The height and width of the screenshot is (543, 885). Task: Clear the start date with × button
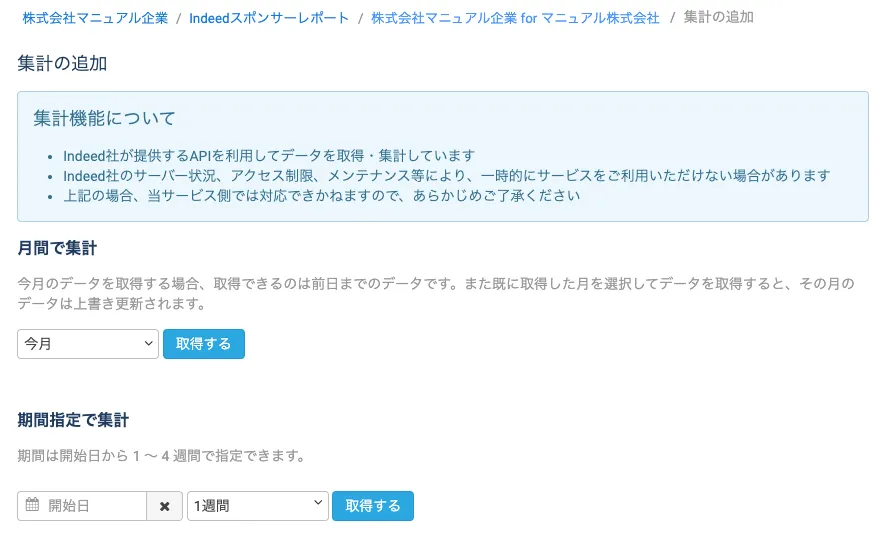click(x=165, y=506)
